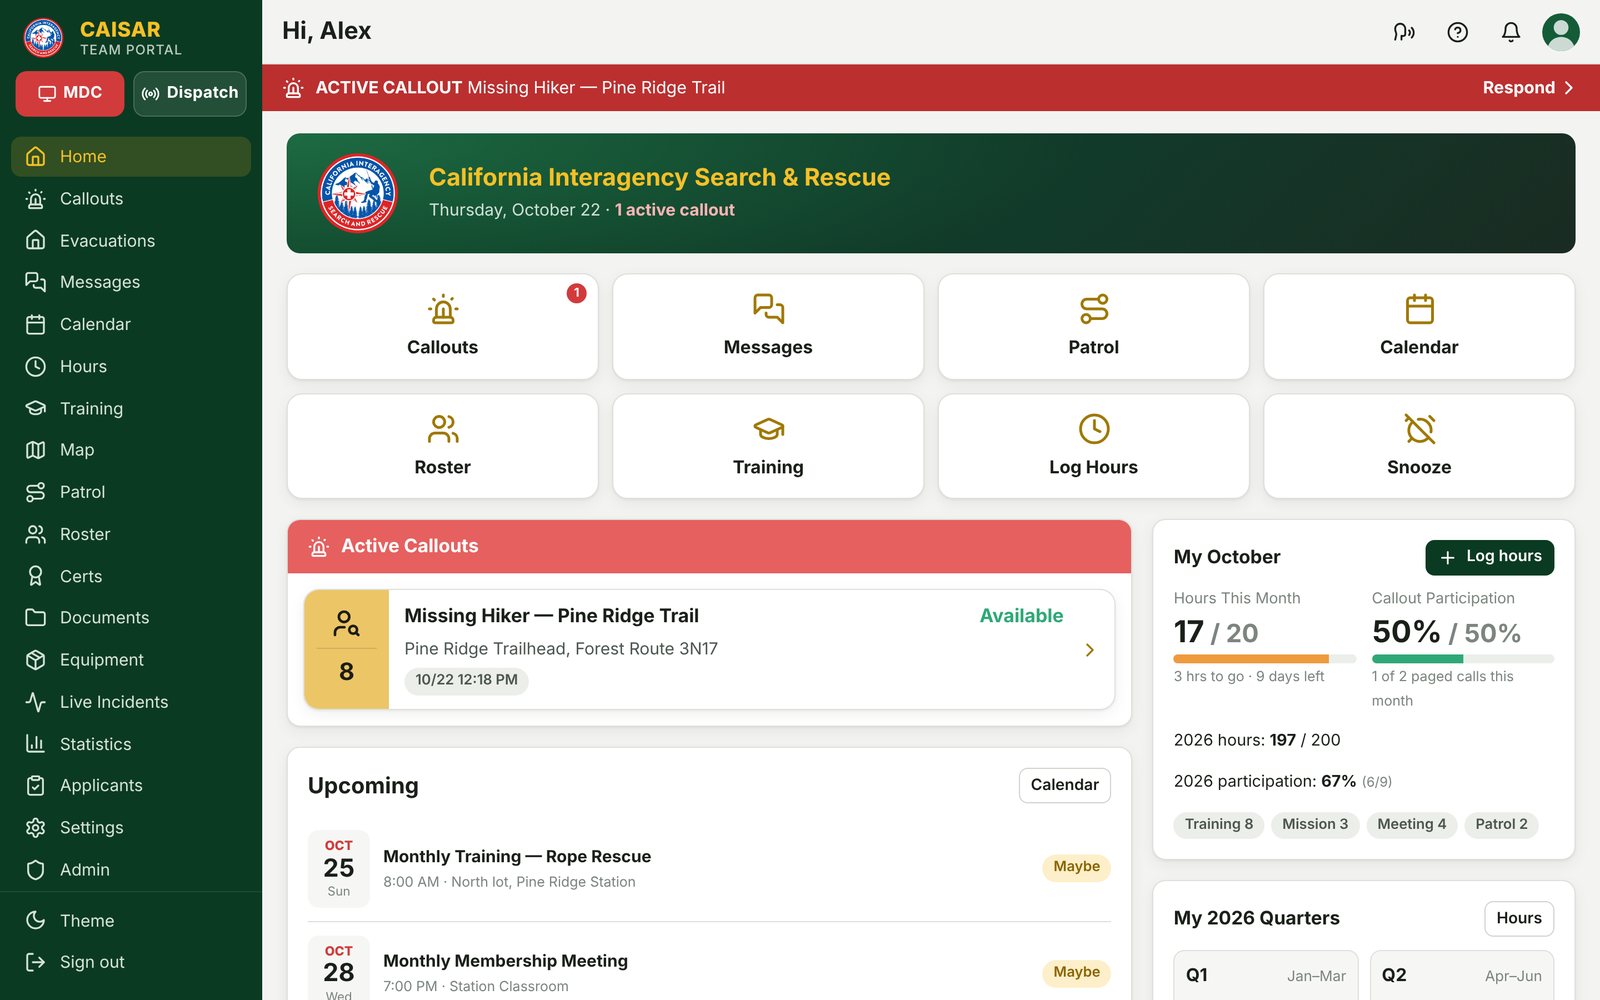
Task: Open Map in sidebar
Action: click(131, 450)
